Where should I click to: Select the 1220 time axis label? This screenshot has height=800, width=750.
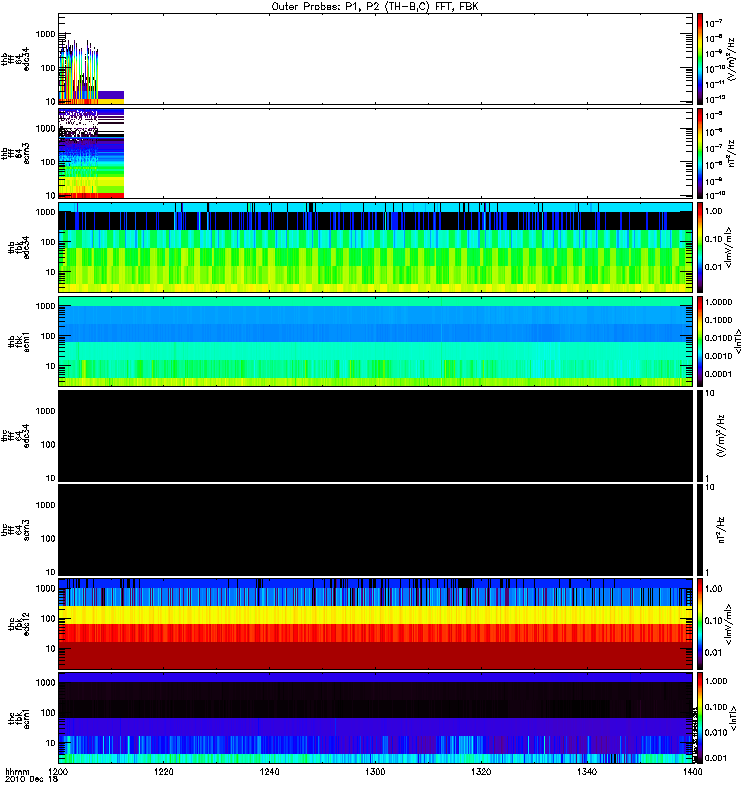click(x=164, y=771)
